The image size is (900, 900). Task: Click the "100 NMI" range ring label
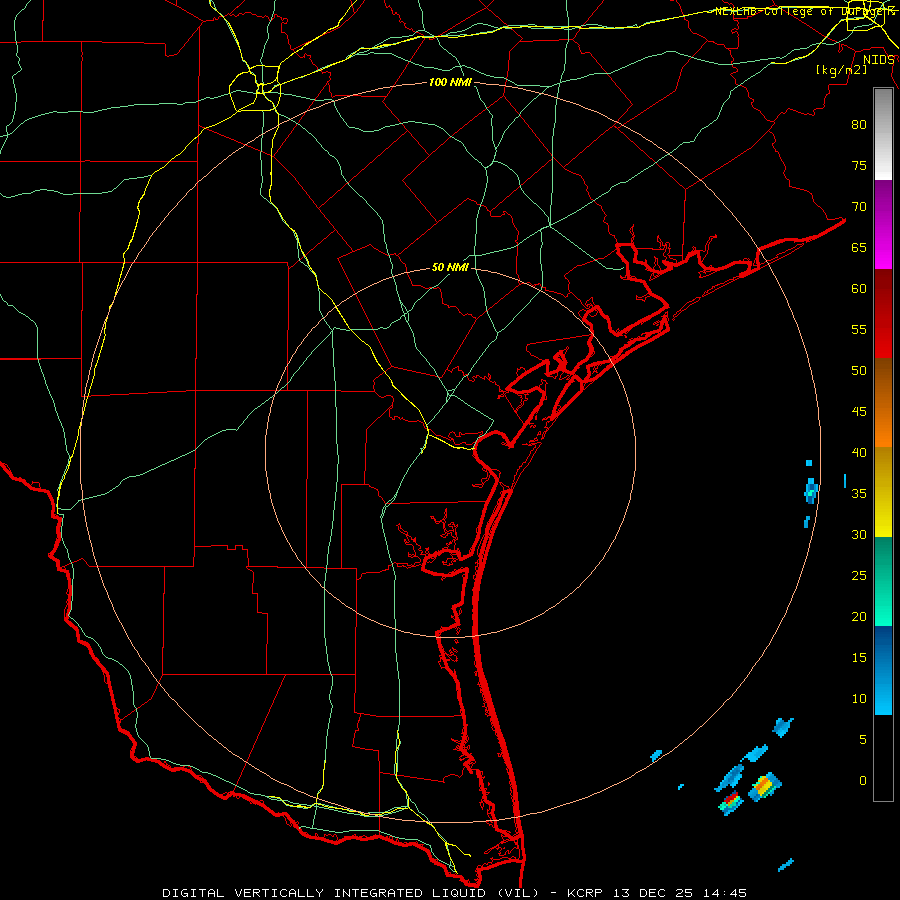coord(450,83)
